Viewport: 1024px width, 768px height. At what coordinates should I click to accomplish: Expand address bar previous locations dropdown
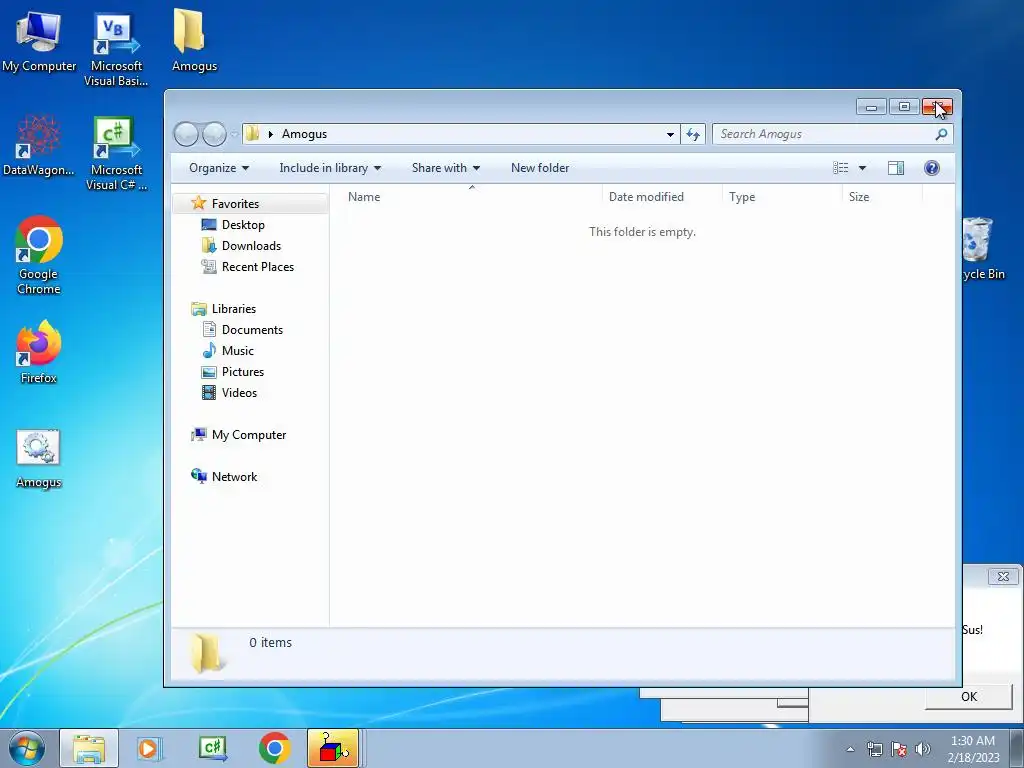tap(670, 134)
